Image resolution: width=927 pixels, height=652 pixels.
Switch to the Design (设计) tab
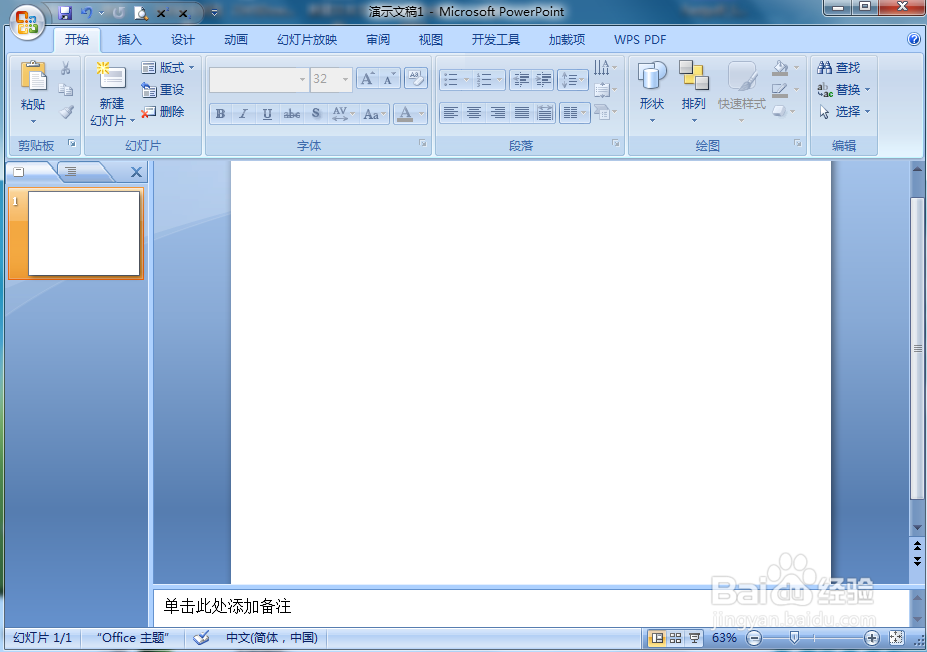pos(183,40)
